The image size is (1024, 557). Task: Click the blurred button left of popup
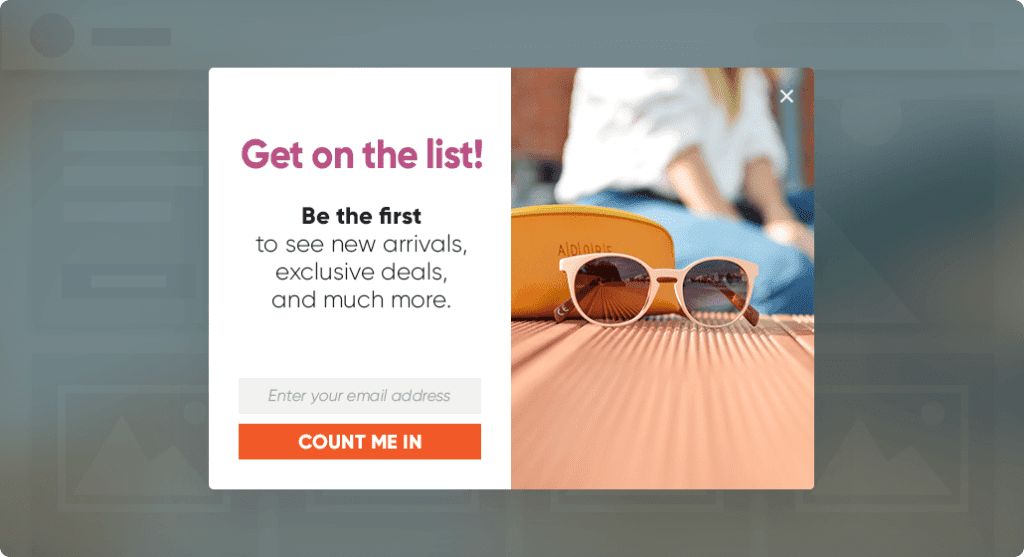[129, 281]
